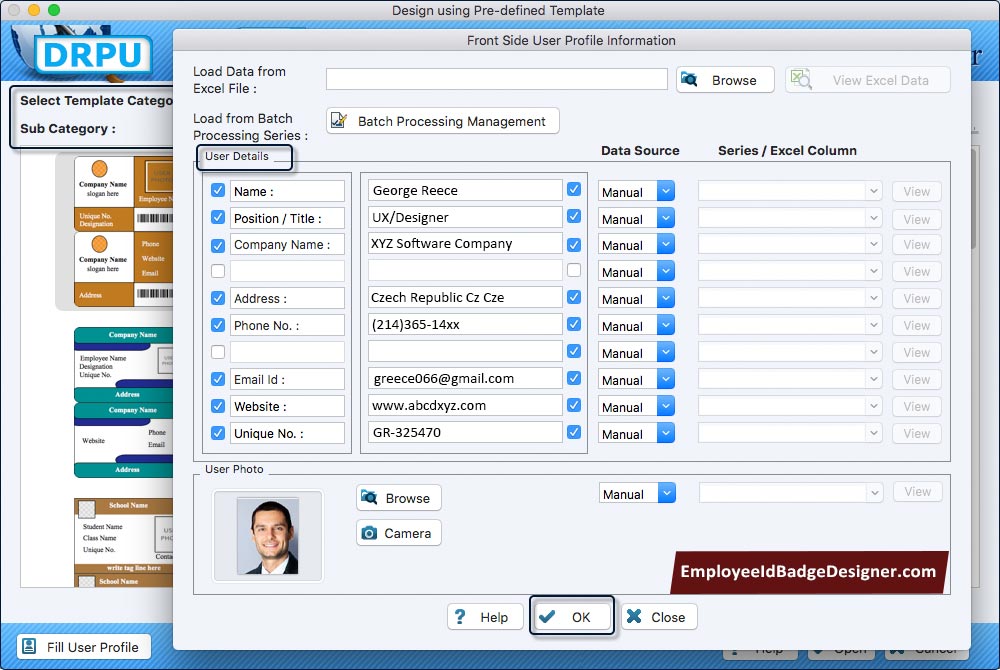Uncheck the Company Name label checkbox
The height and width of the screenshot is (670, 1000).
click(218, 245)
